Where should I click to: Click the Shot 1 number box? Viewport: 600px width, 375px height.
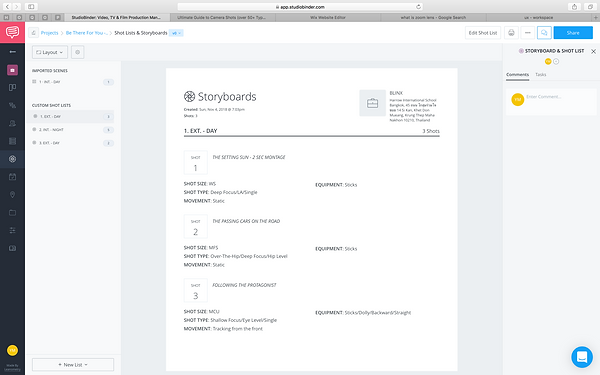point(196,163)
